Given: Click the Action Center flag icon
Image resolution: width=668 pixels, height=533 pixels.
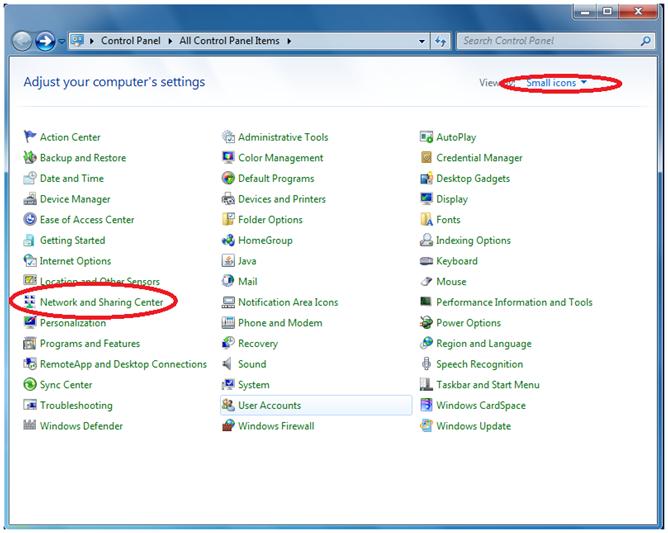Looking at the screenshot, I should pyautogui.click(x=30, y=137).
